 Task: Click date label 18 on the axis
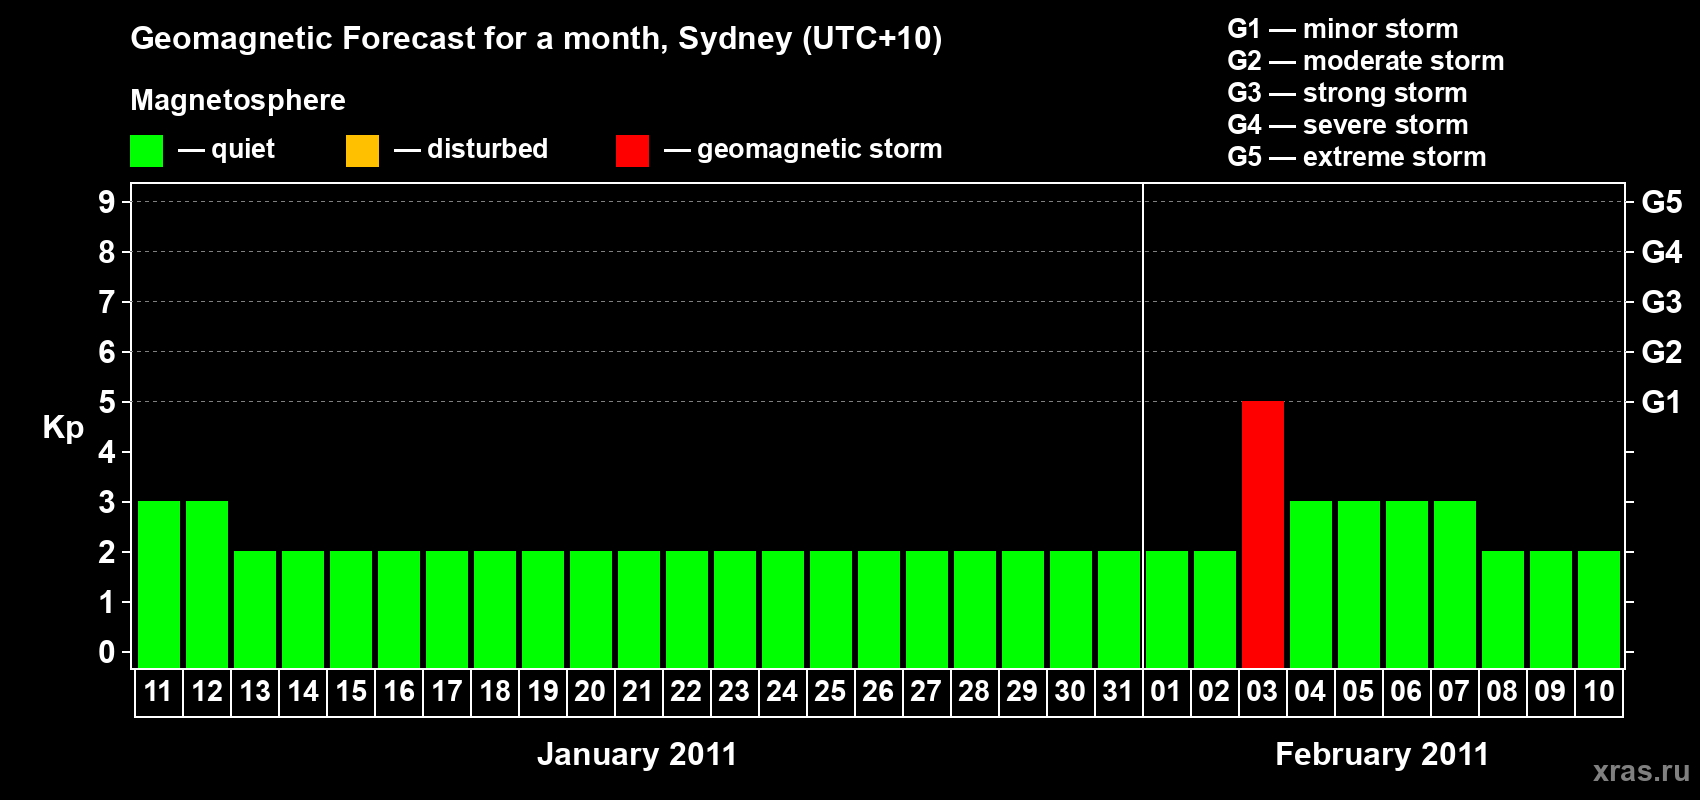click(495, 691)
